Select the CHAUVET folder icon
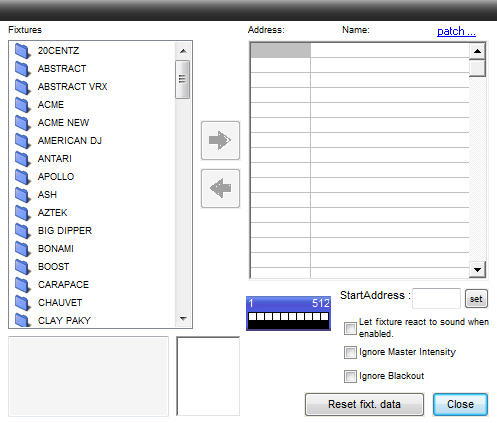Viewport: 497px width, 423px height. 23,303
